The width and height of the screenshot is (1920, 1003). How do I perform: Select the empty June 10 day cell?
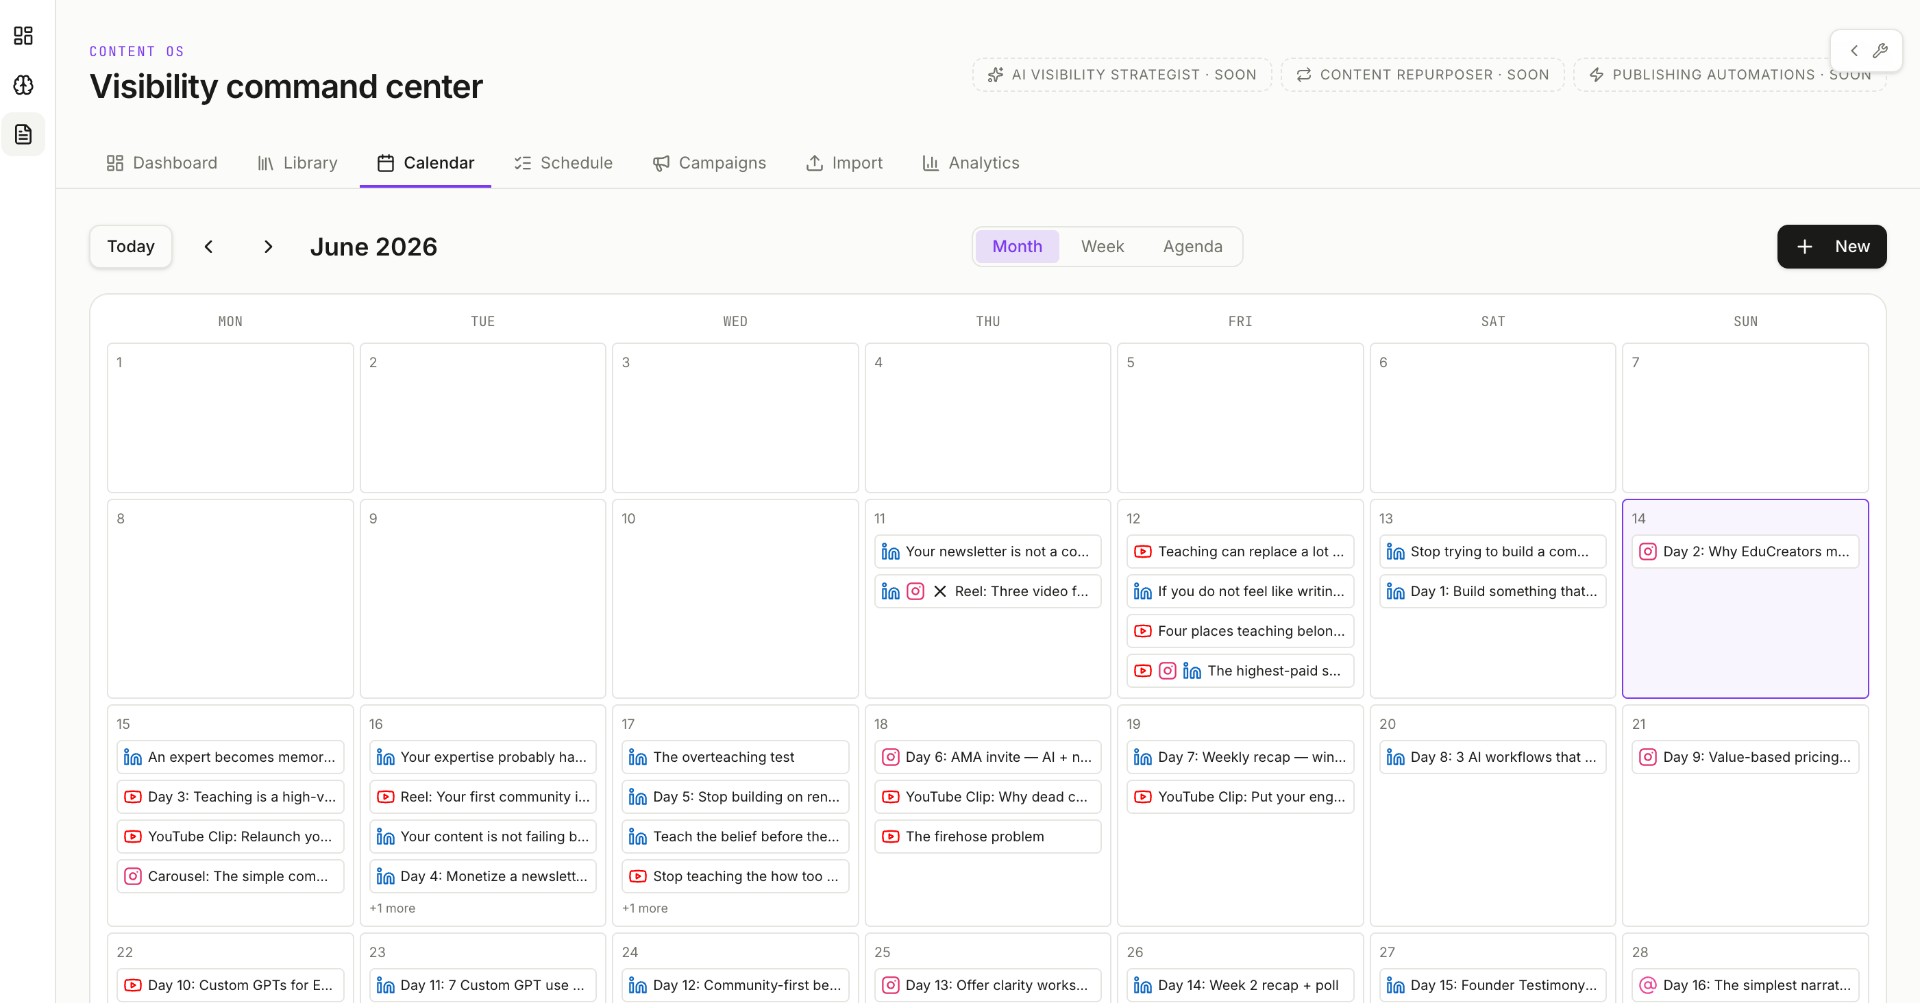pos(735,599)
